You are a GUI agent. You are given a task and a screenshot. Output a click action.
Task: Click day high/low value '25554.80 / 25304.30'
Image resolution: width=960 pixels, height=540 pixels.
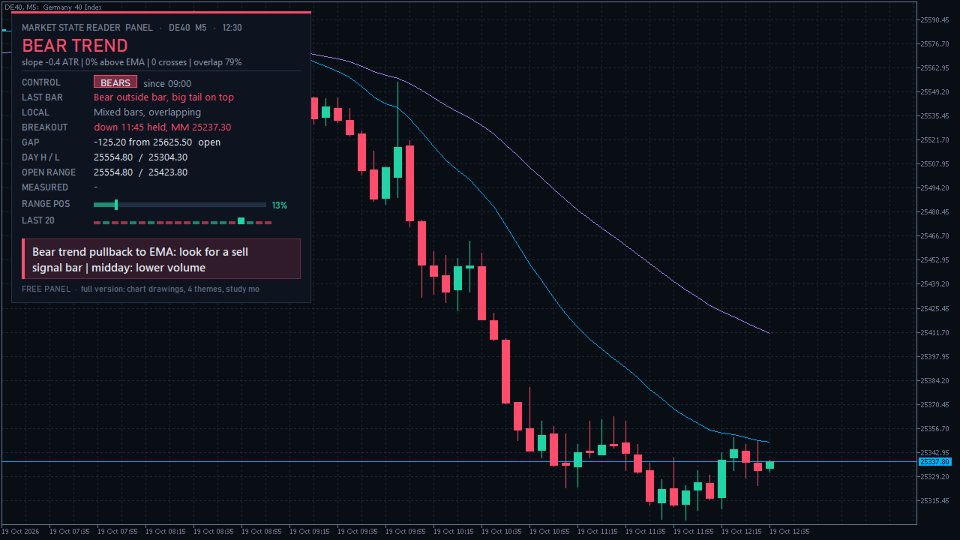pos(140,157)
